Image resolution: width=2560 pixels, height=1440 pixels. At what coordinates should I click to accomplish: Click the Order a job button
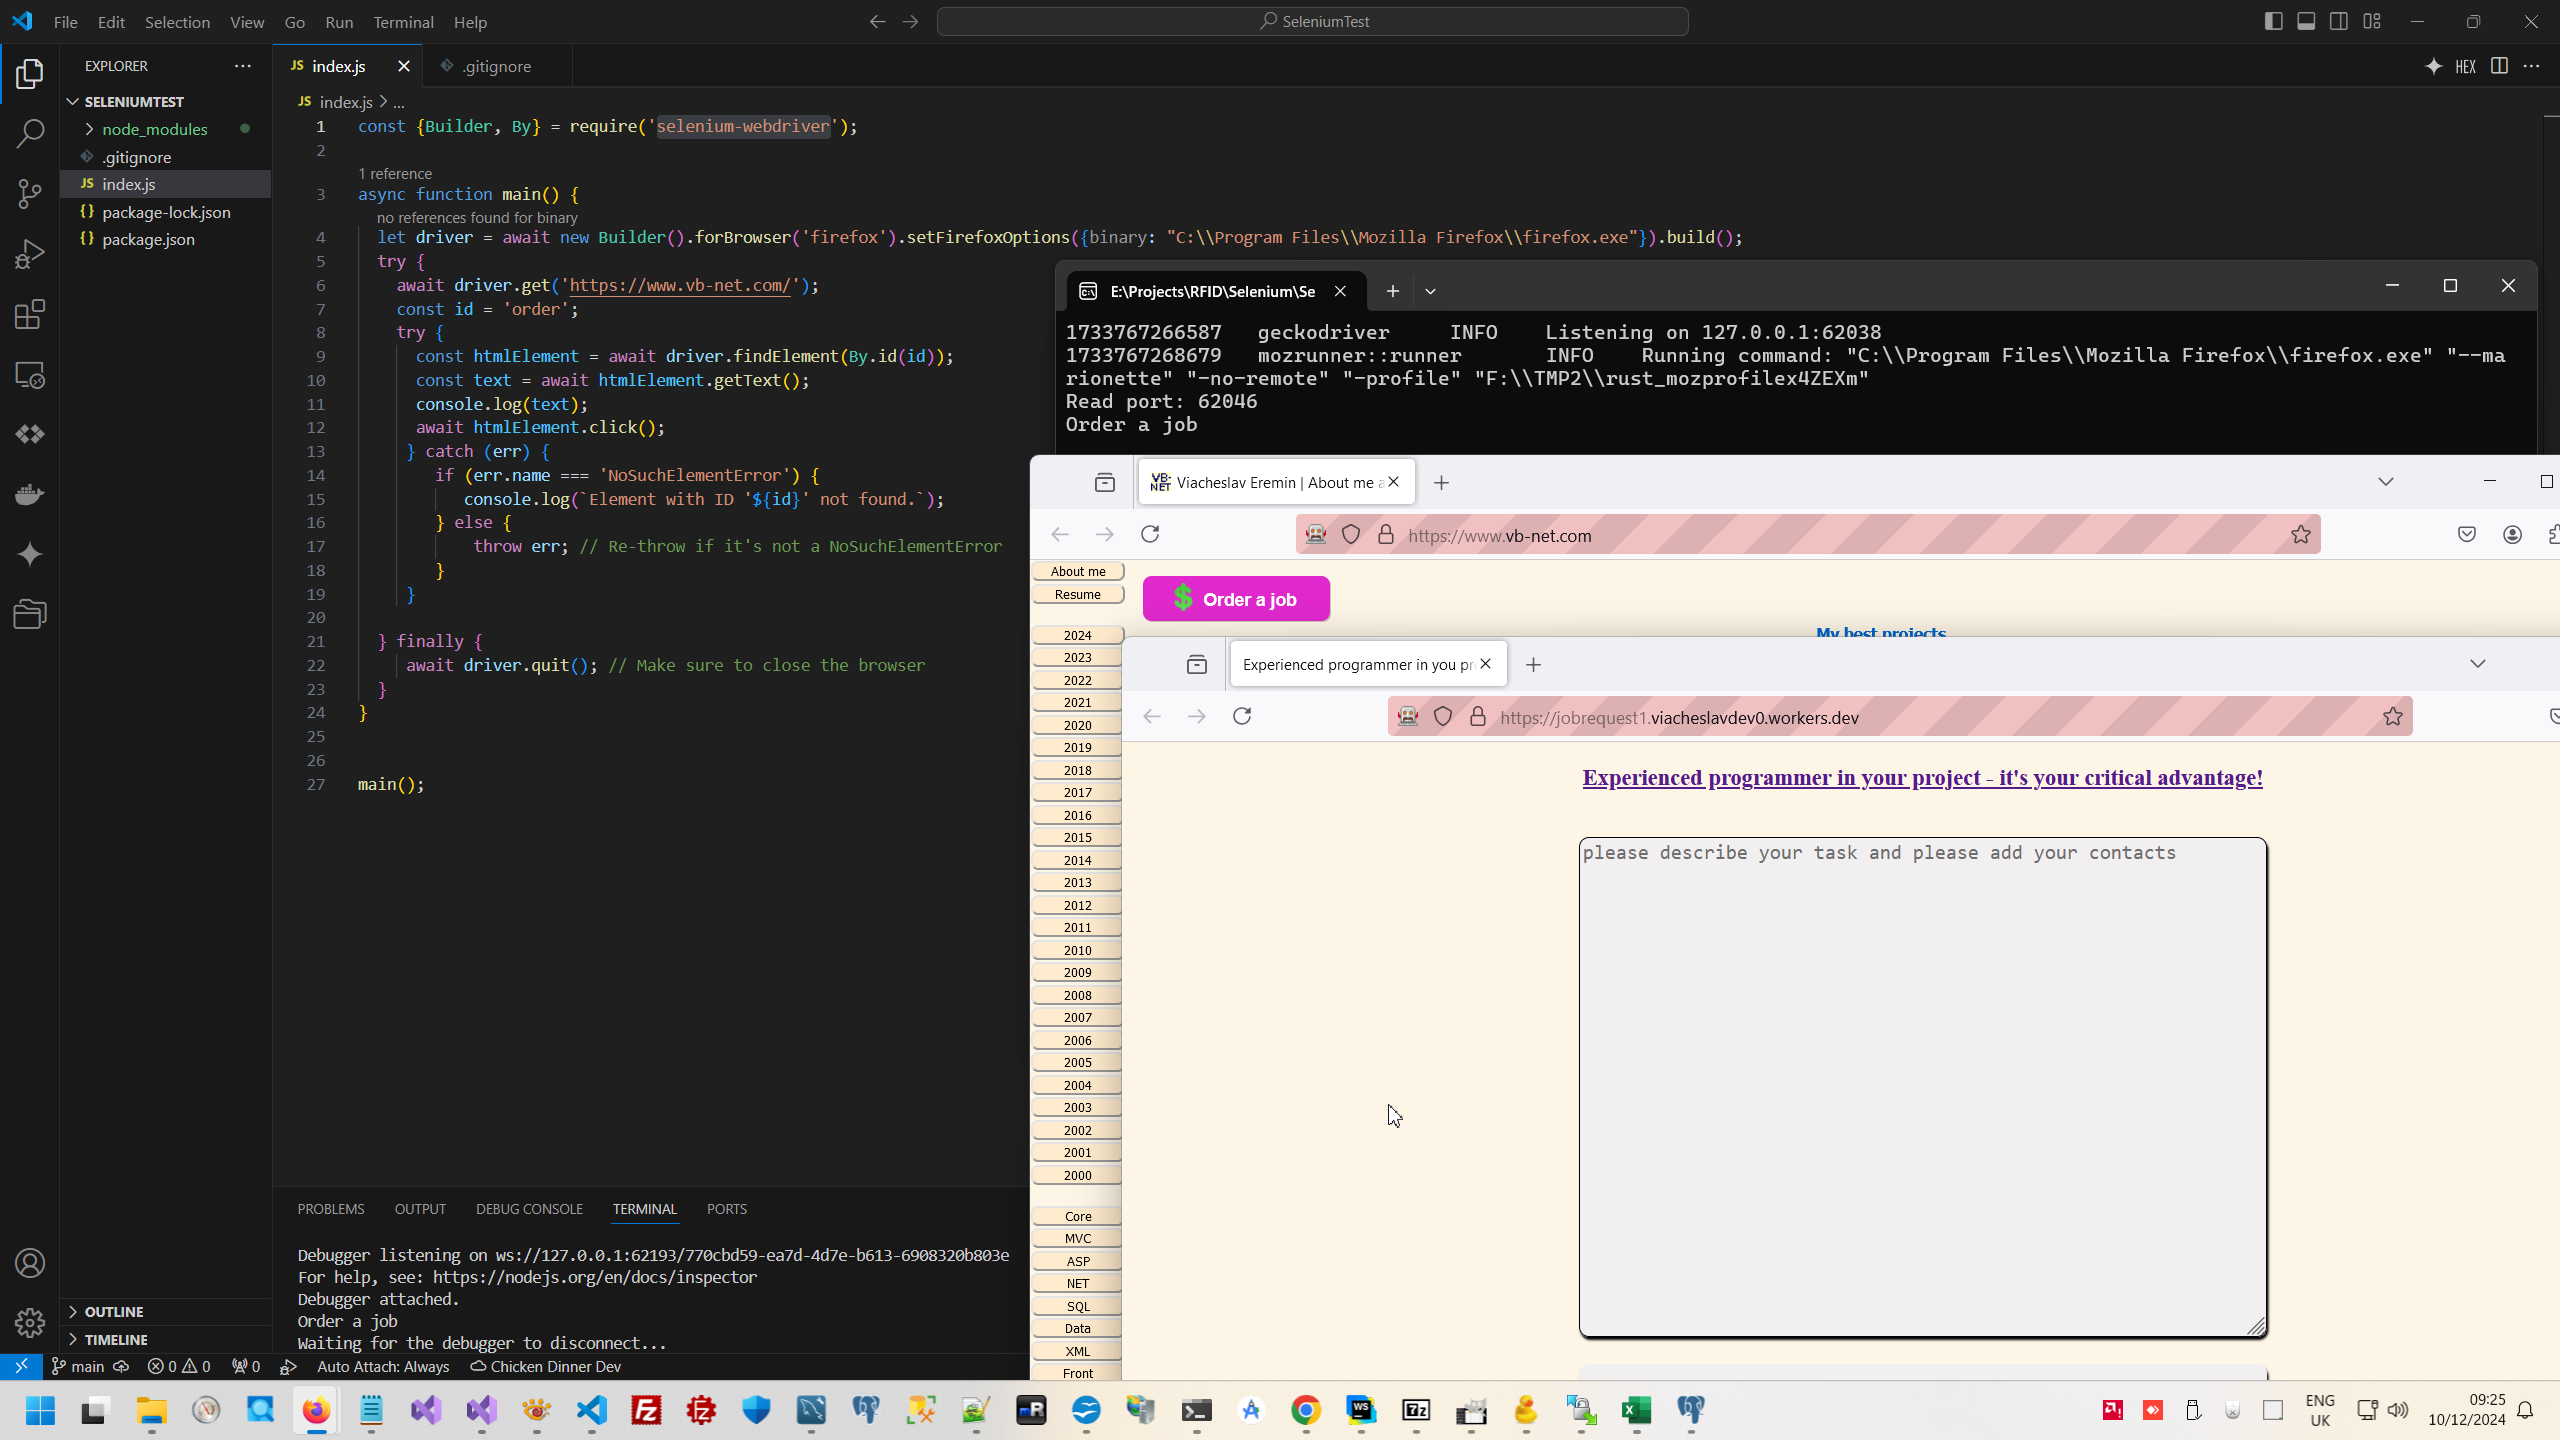tap(1236, 599)
